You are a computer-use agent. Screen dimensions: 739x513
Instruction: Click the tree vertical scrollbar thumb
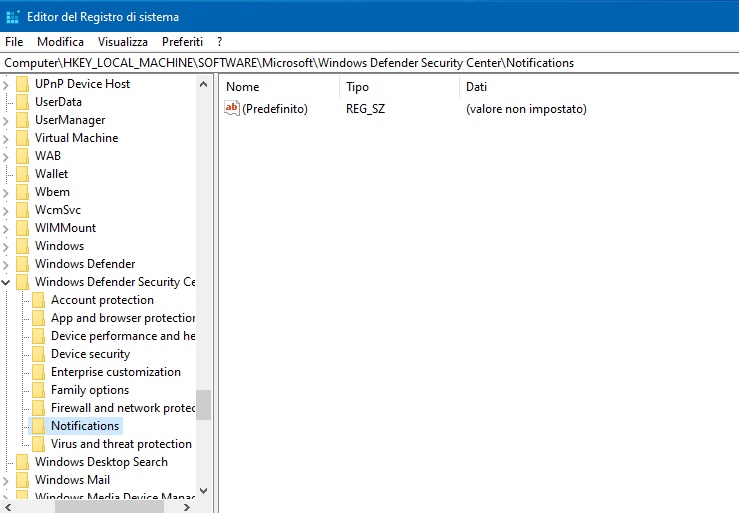click(x=204, y=405)
